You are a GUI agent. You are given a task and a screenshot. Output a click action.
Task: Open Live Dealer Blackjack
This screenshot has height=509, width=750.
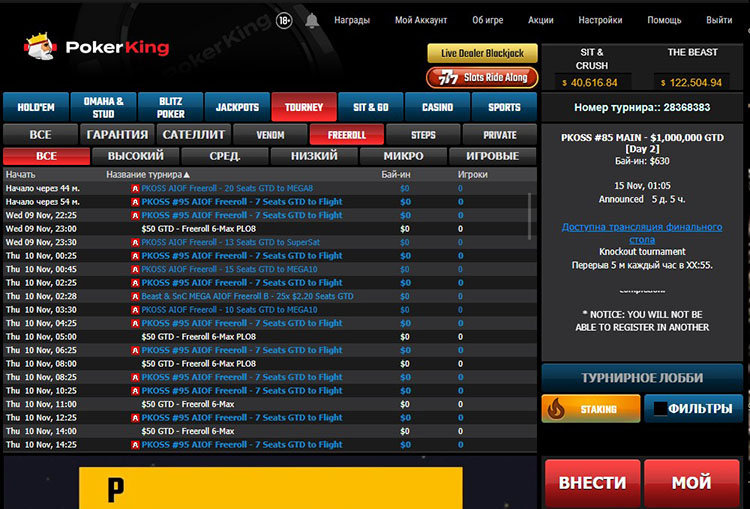pyautogui.click(x=482, y=53)
